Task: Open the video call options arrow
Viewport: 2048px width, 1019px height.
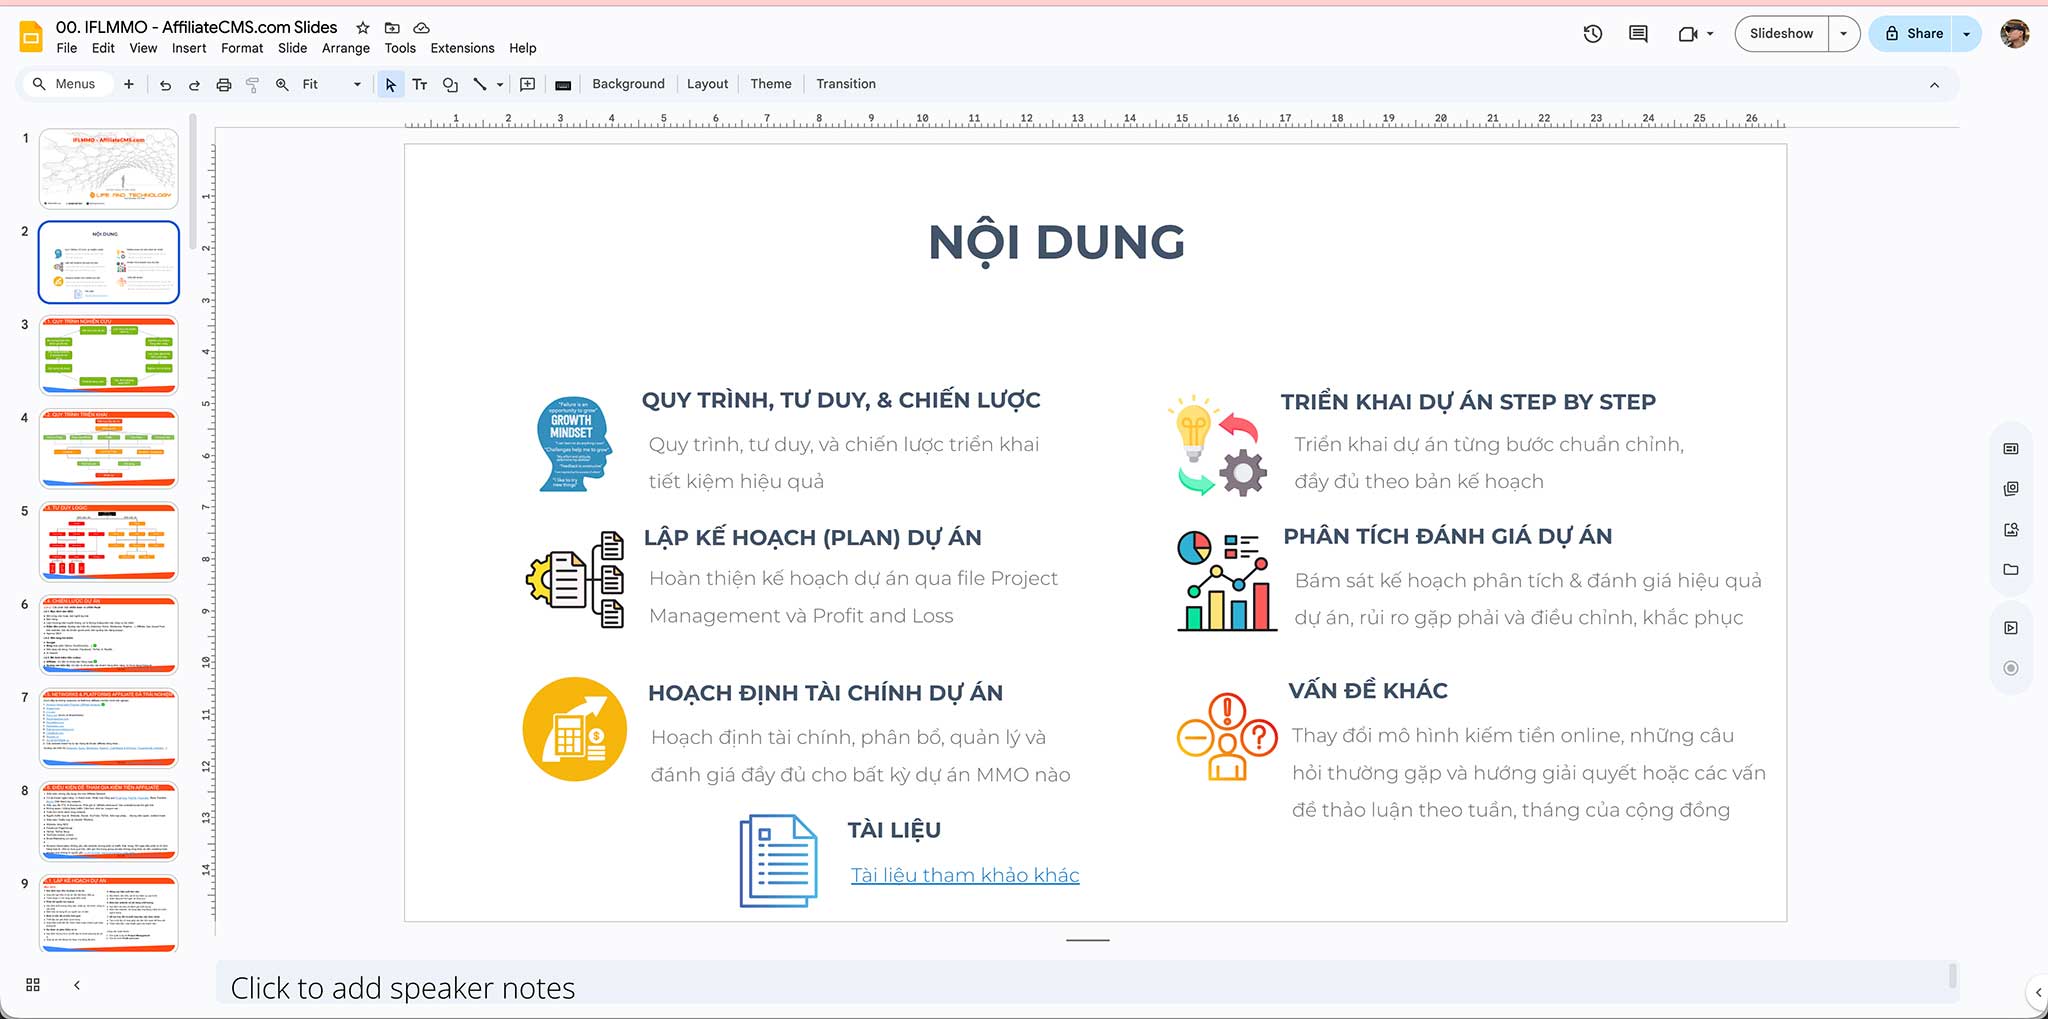Action: pos(1710,34)
